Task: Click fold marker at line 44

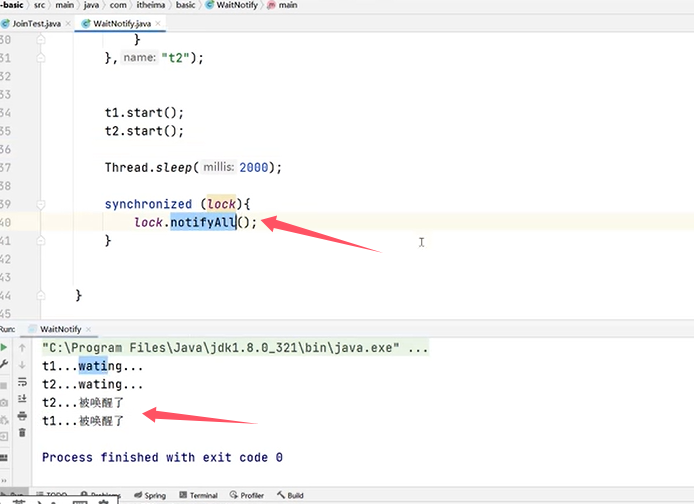Action: (41, 295)
